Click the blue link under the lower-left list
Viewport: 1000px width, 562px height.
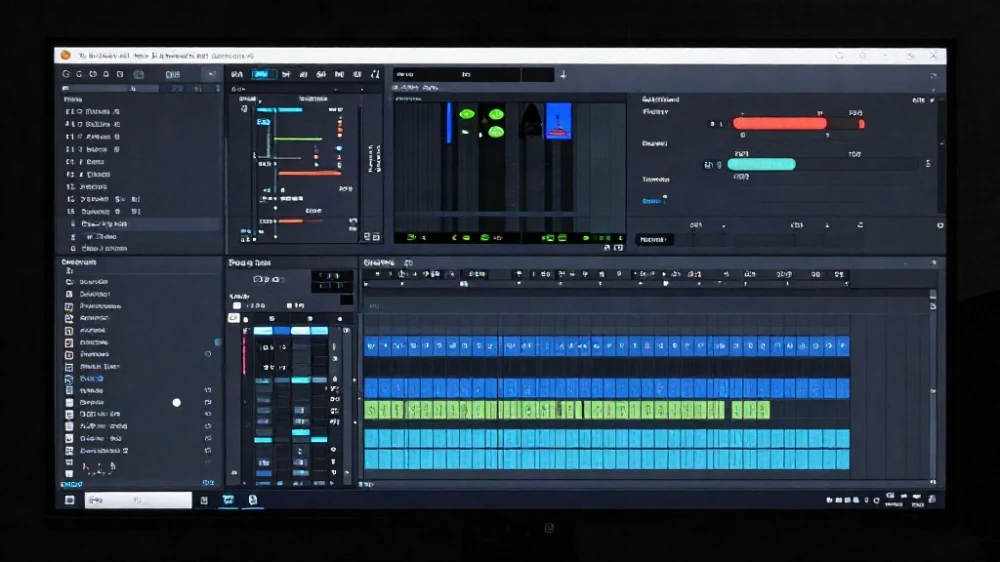click(71, 484)
